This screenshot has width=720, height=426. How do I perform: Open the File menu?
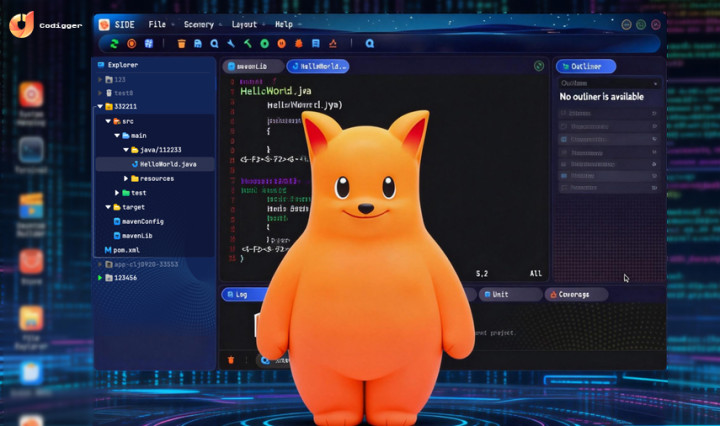tap(157, 24)
